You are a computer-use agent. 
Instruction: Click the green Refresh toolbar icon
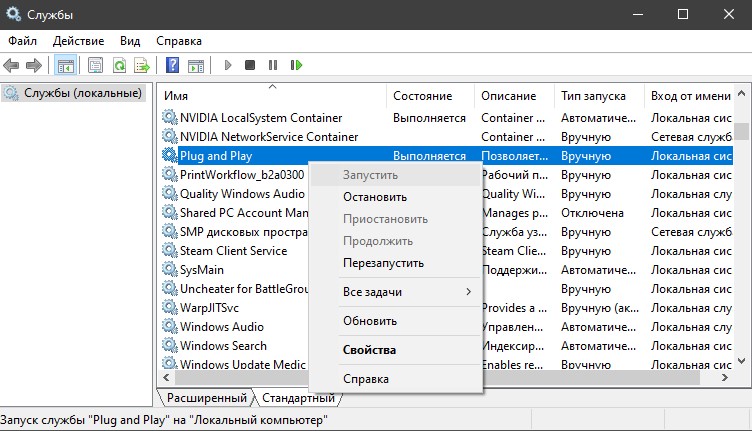(119, 65)
